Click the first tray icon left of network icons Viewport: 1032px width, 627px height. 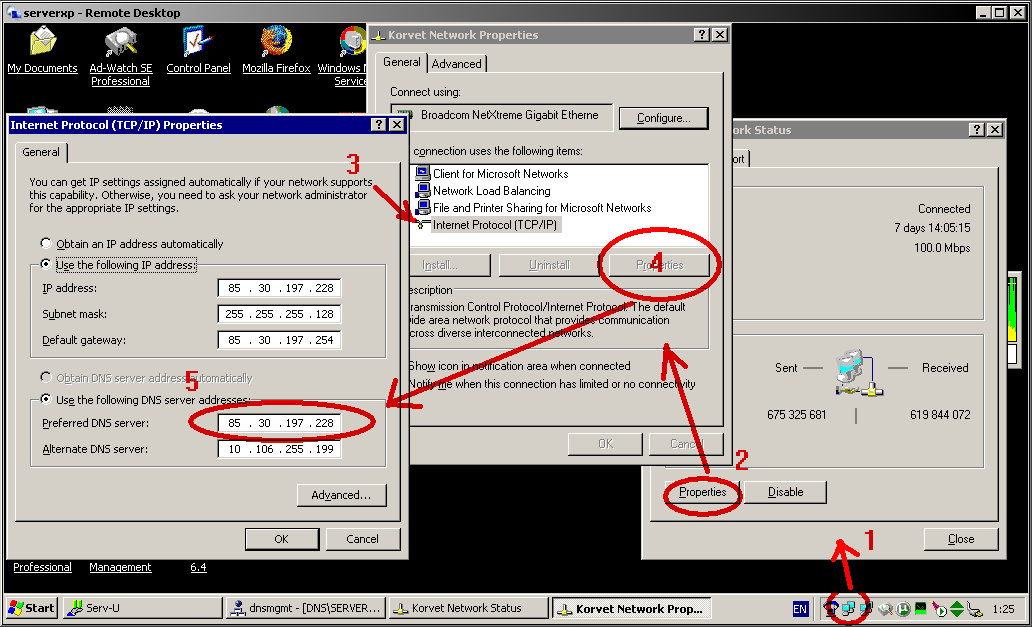832,609
